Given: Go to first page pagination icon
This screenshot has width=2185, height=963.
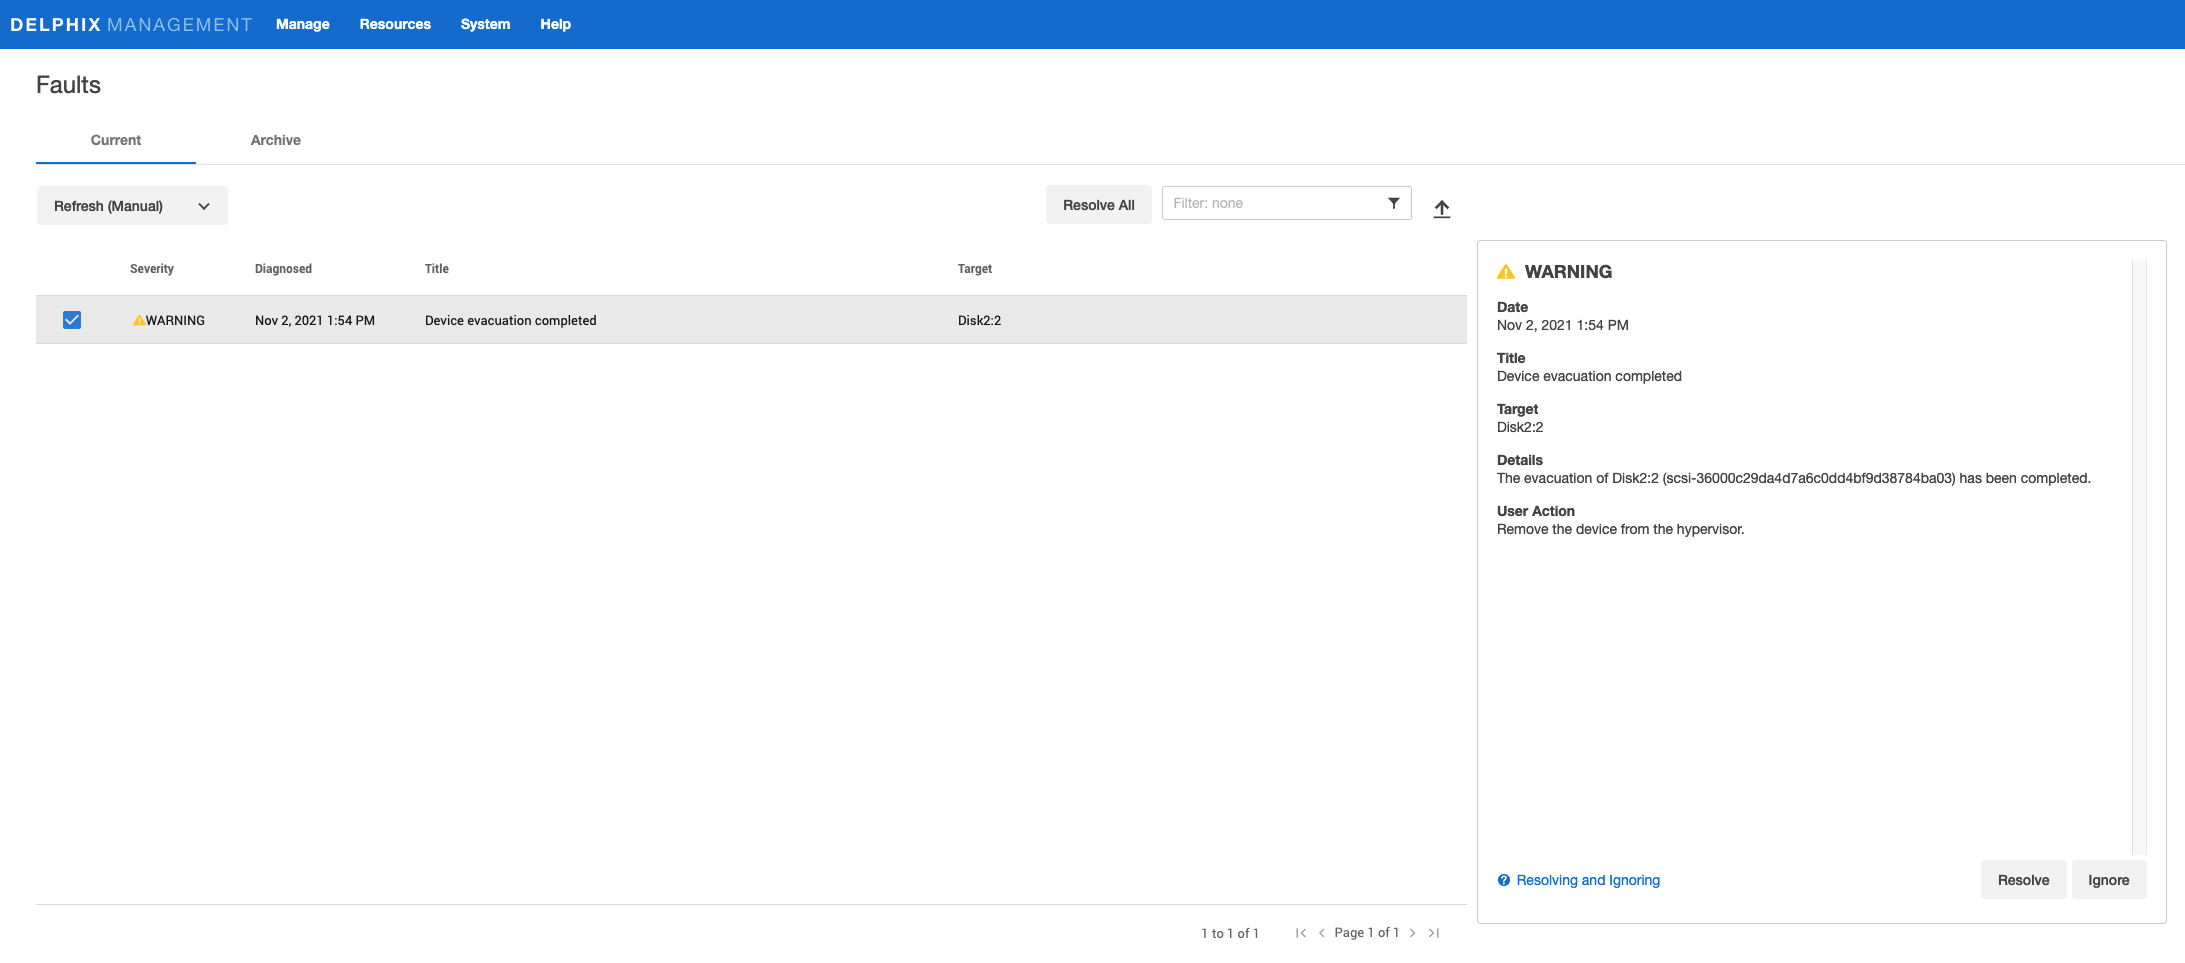Looking at the screenshot, I should [1300, 933].
